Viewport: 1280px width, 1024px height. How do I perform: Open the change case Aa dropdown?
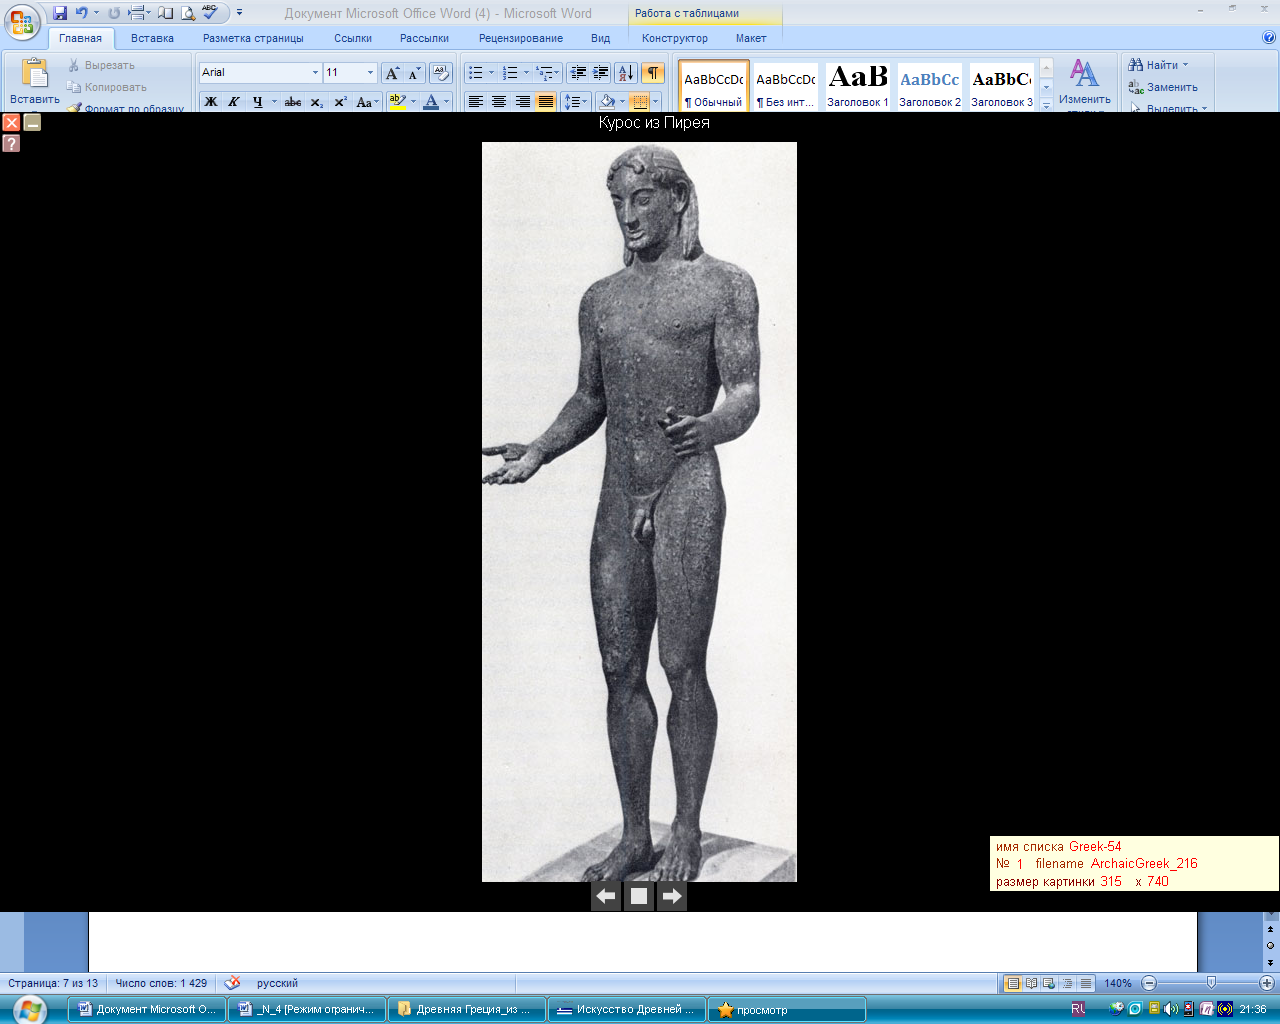coord(367,102)
